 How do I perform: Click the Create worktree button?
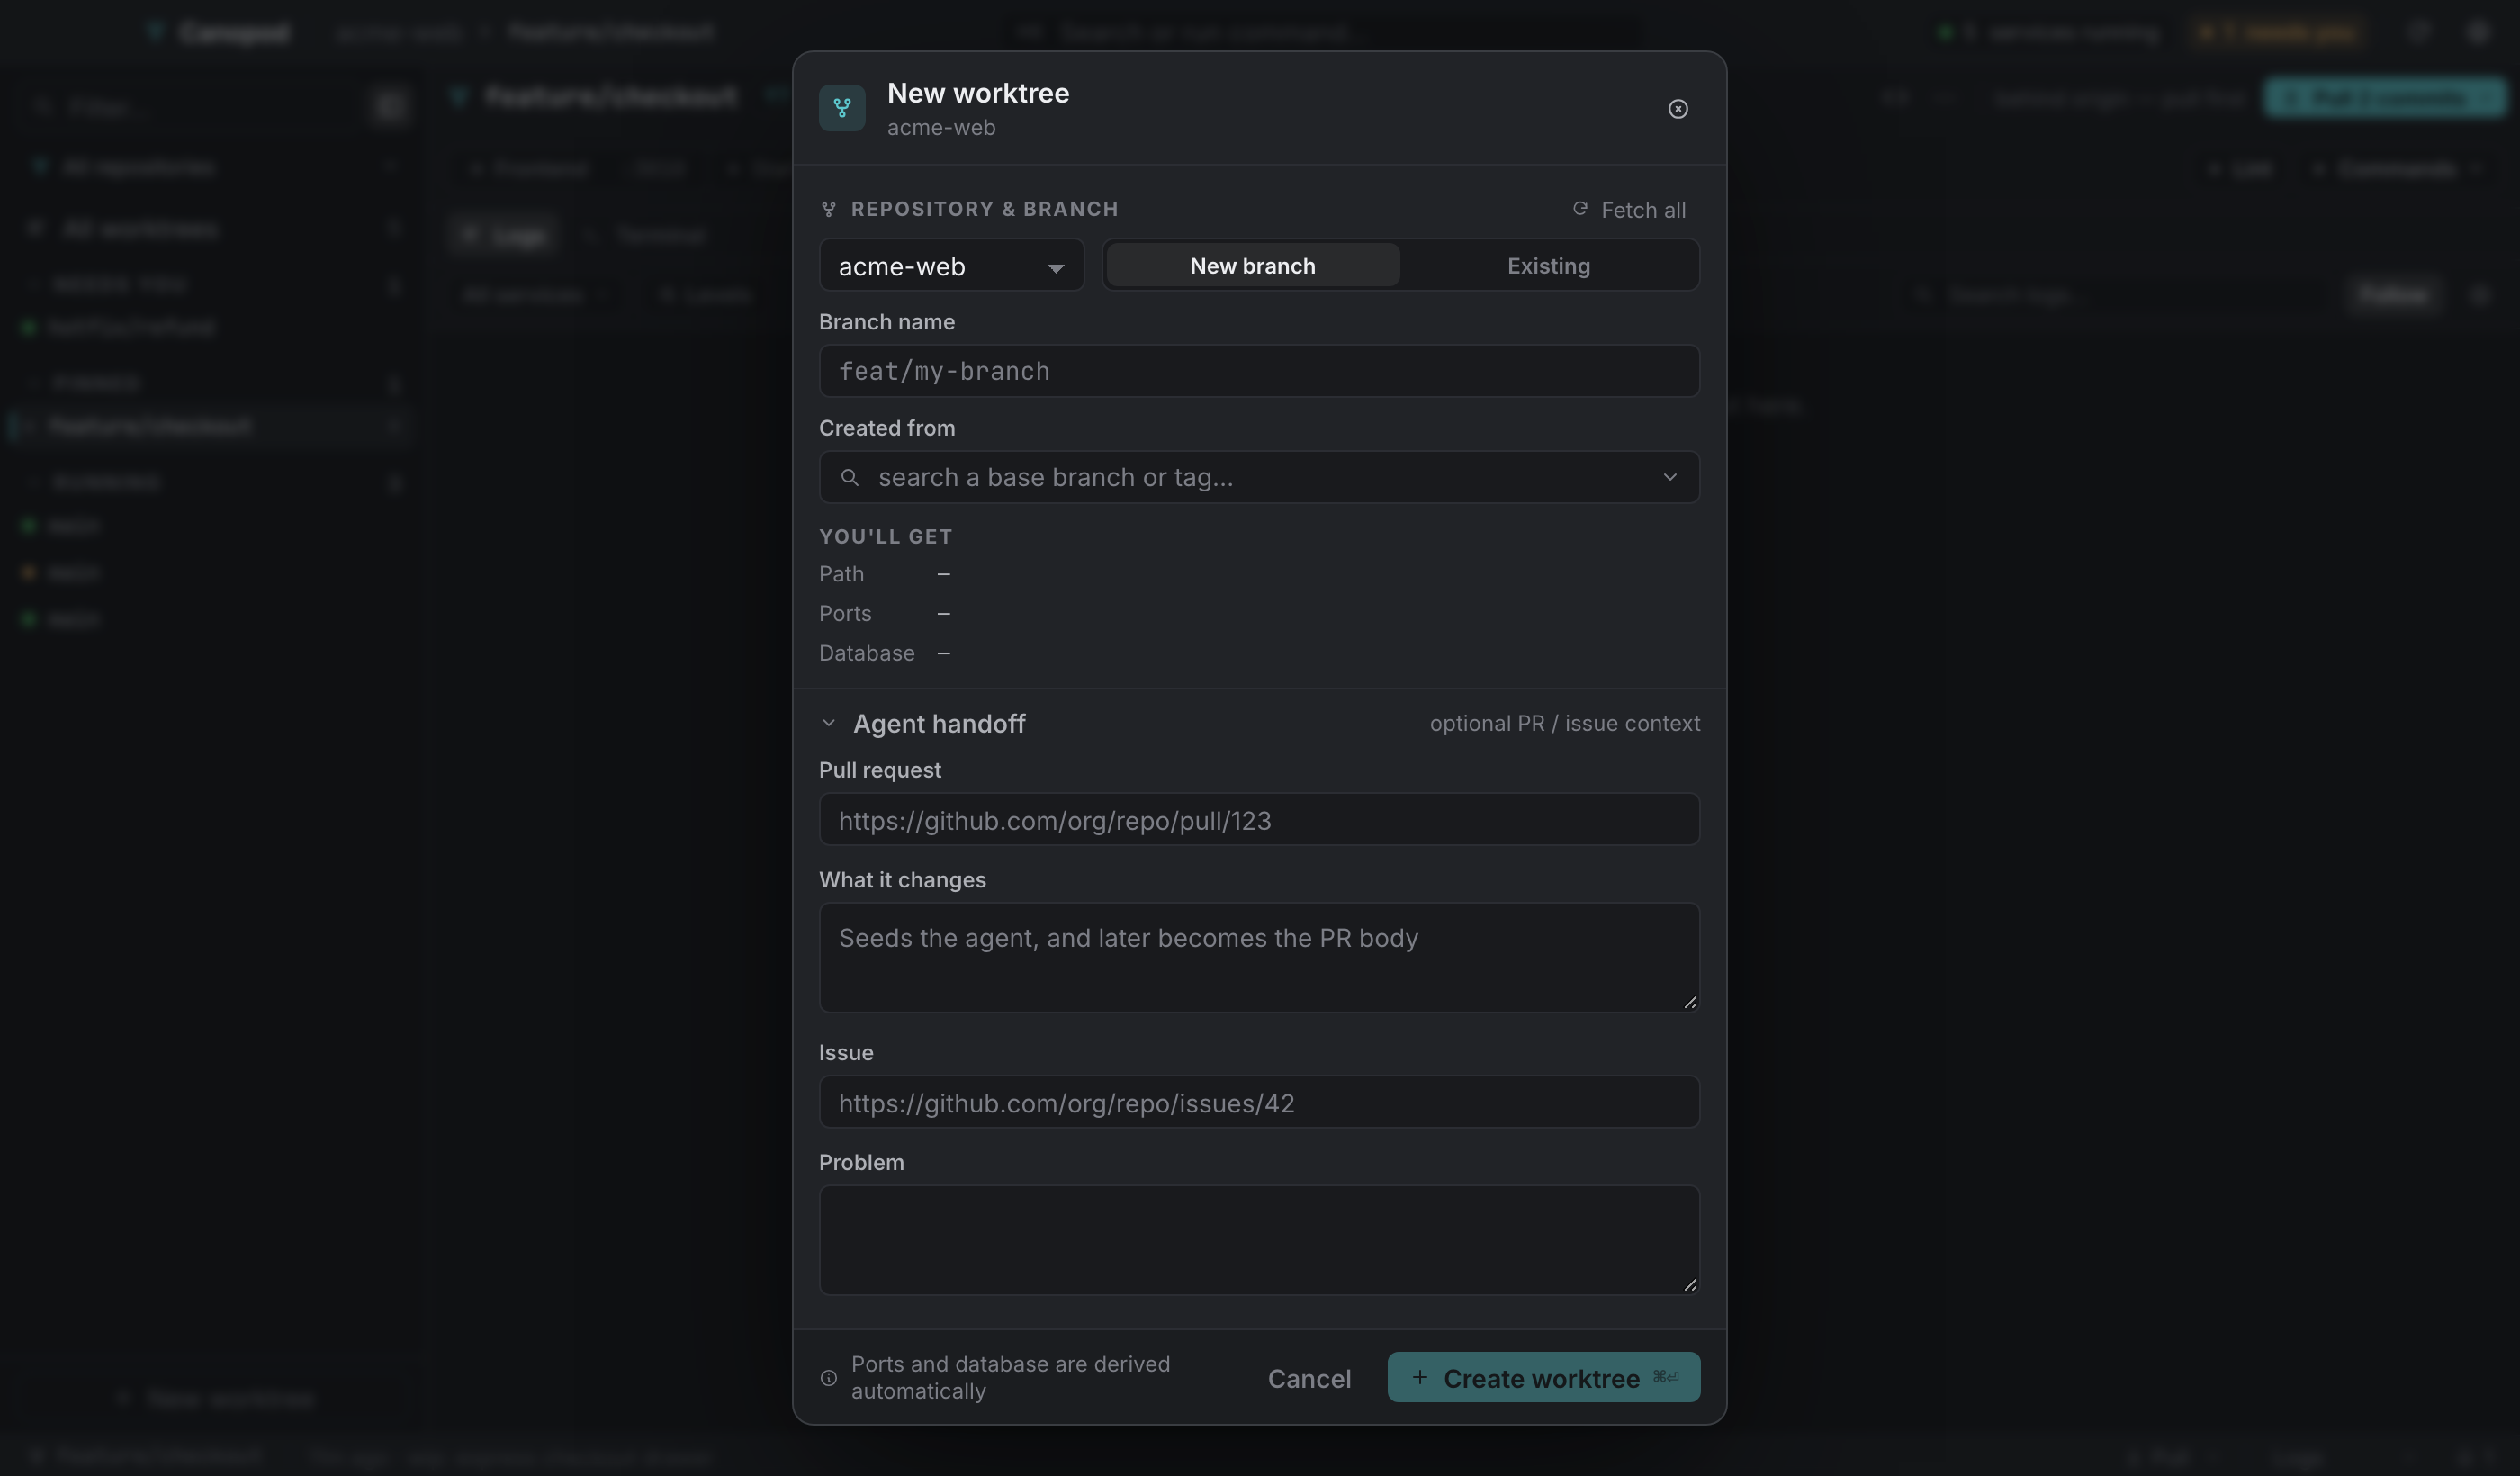coord(1543,1378)
